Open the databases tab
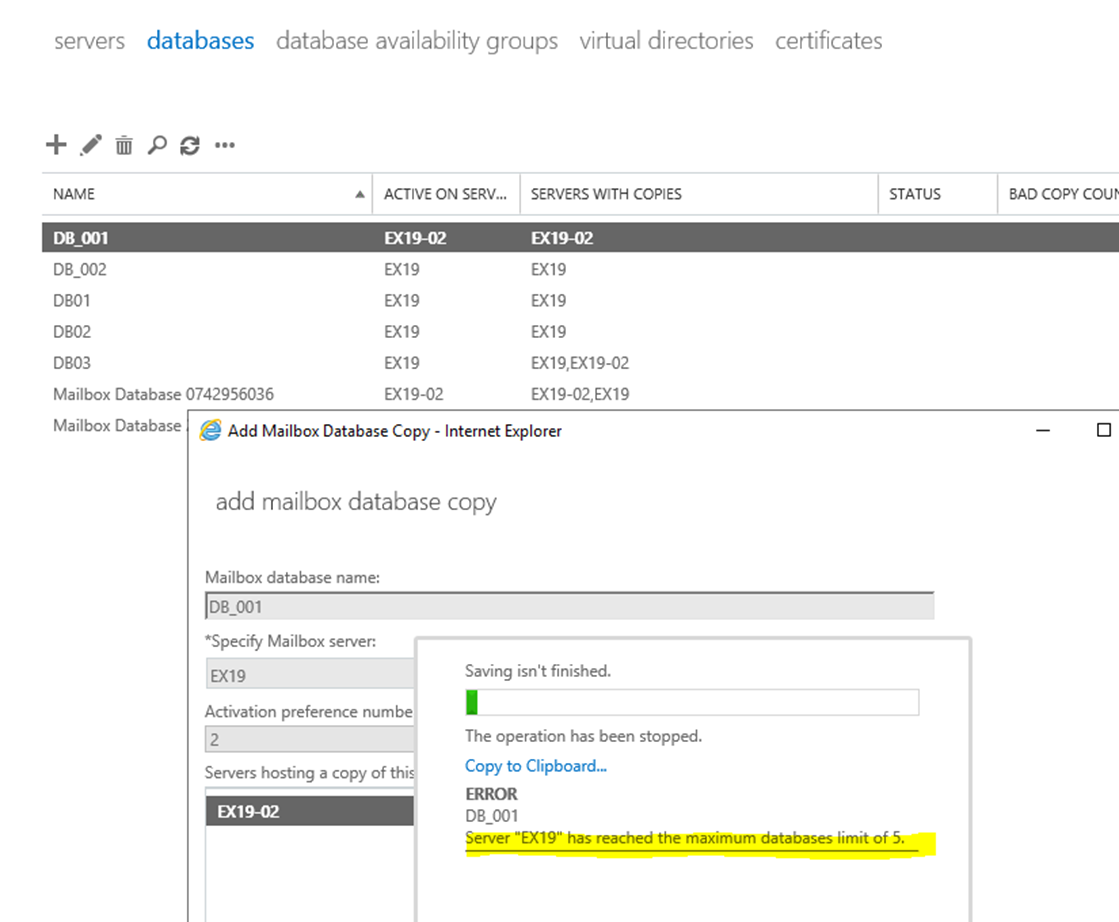Screen dimensions: 1119x922 [201, 41]
